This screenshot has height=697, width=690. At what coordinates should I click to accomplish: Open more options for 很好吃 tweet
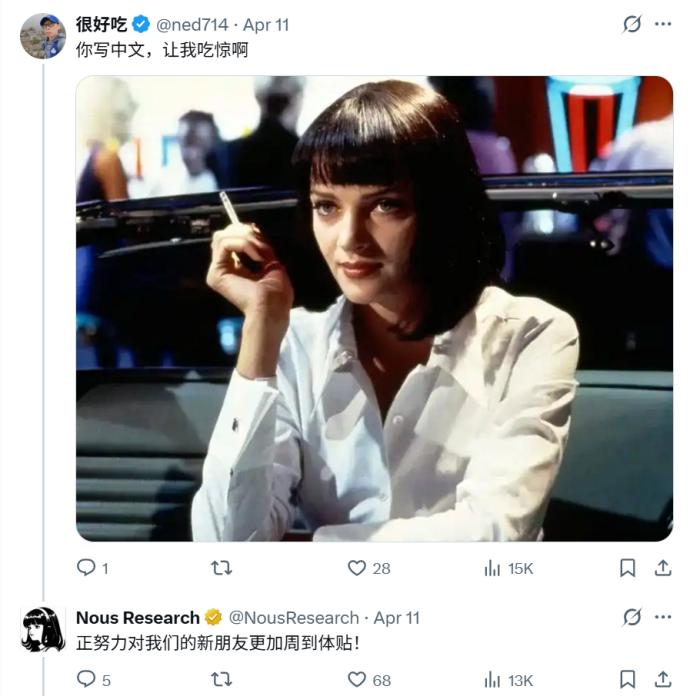[x=662, y=24]
